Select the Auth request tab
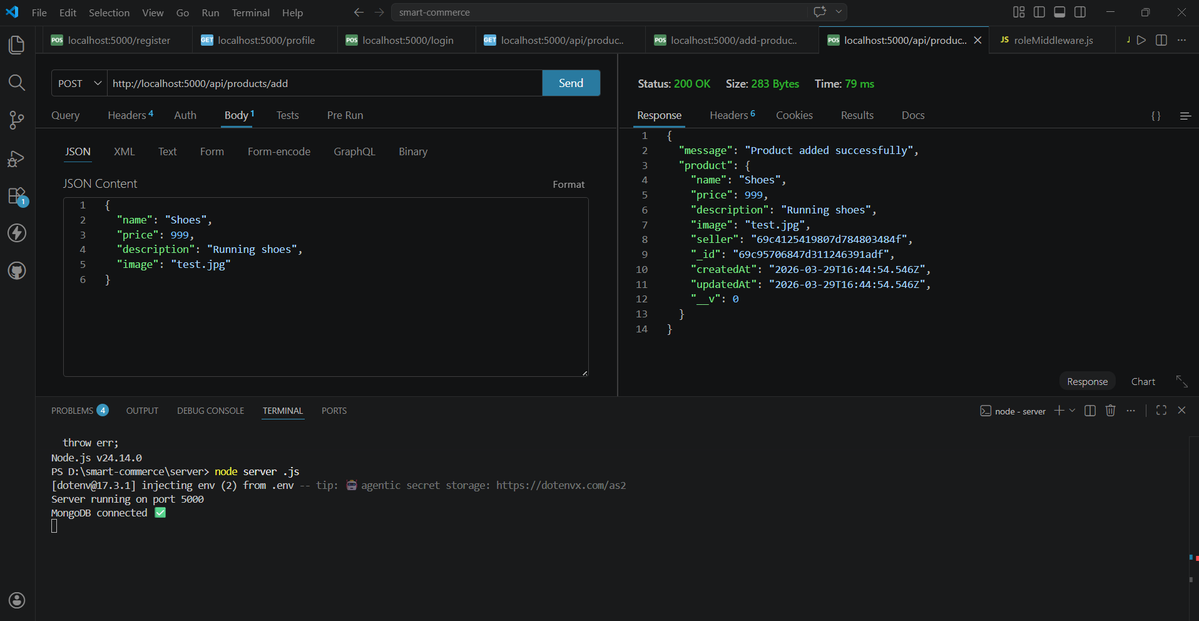This screenshot has height=621, width=1199. (x=185, y=115)
